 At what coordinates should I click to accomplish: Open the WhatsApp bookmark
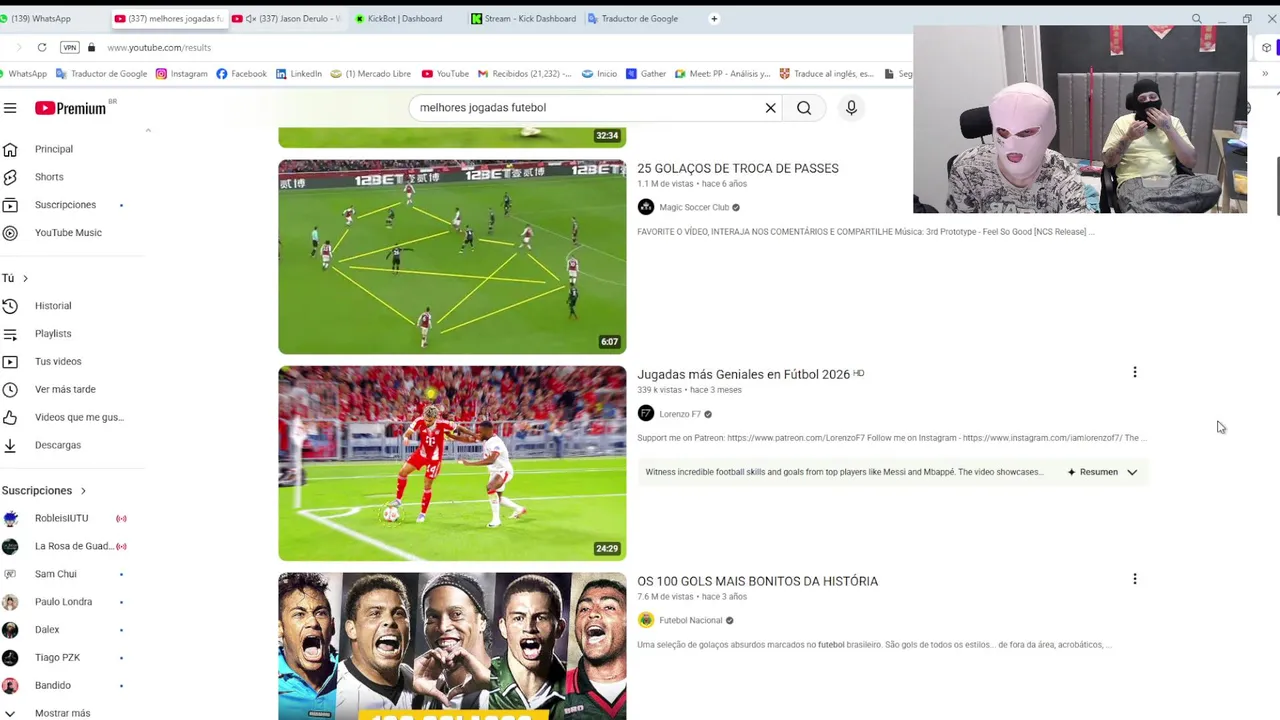[x=24, y=73]
